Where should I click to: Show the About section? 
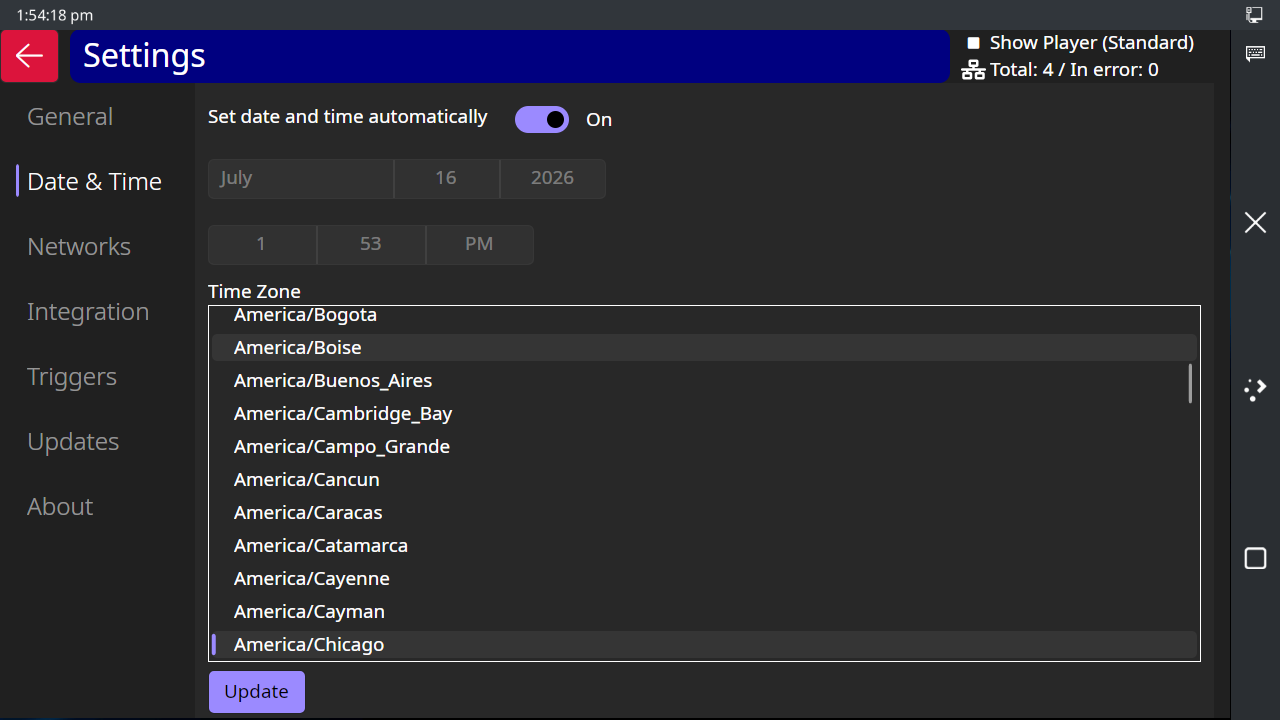[x=60, y=506]
